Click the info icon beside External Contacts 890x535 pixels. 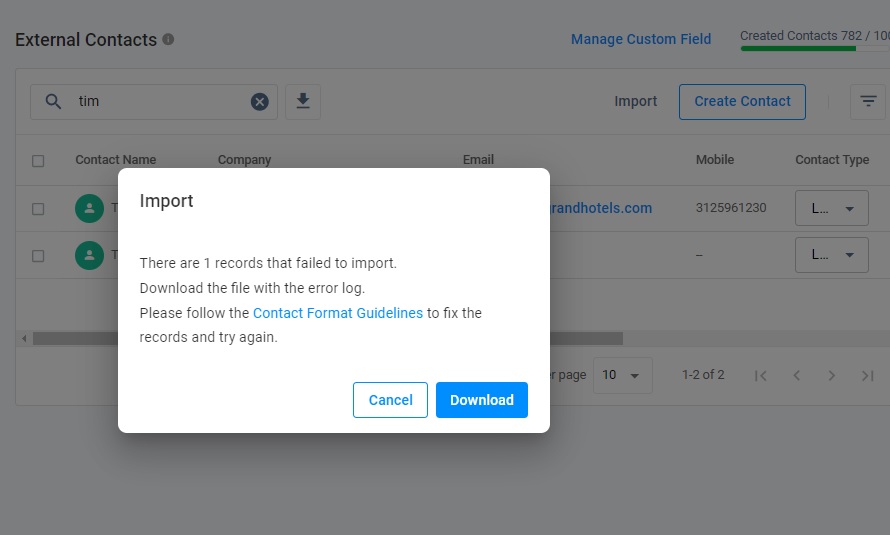[168, 40]
